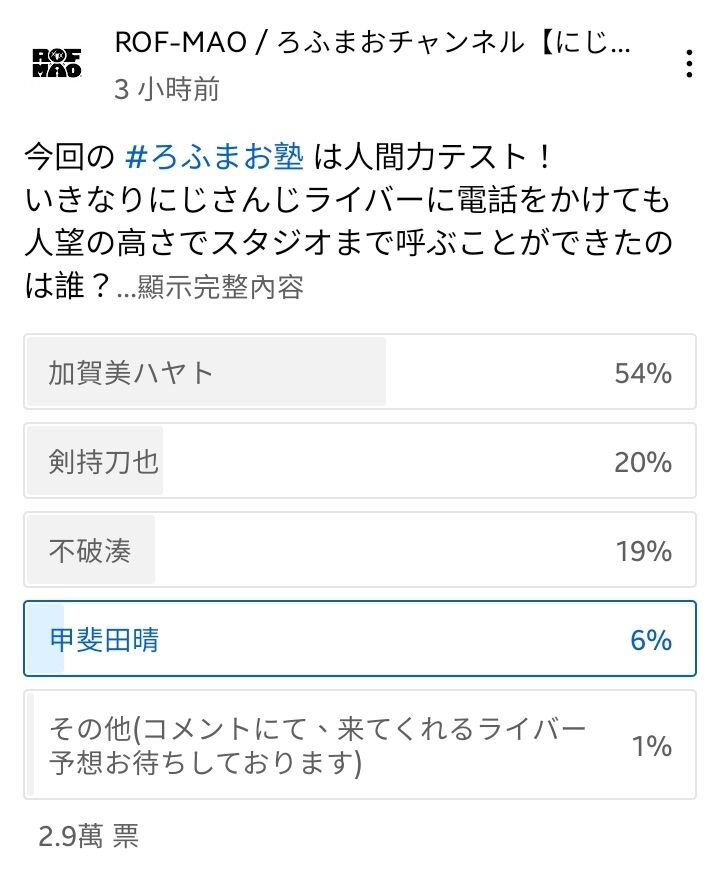Open the #ろふまお塾 hashtag link
Viewport: 719px width, 872px height.
215,157
